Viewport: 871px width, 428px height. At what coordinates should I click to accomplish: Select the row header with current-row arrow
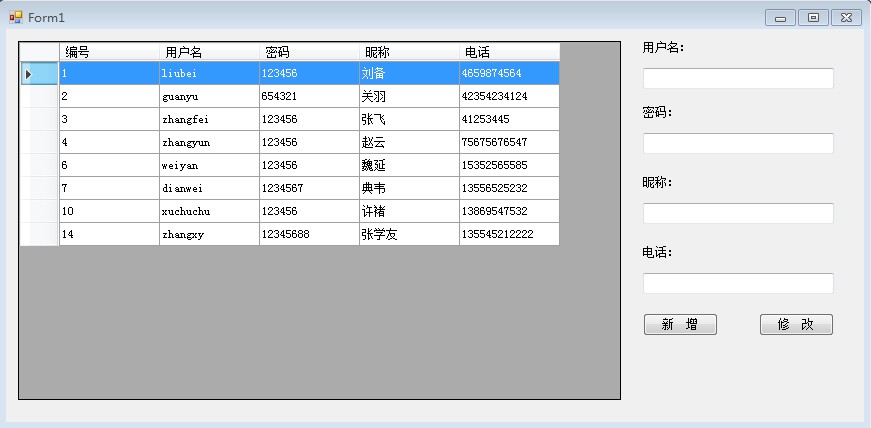point(39,73)
